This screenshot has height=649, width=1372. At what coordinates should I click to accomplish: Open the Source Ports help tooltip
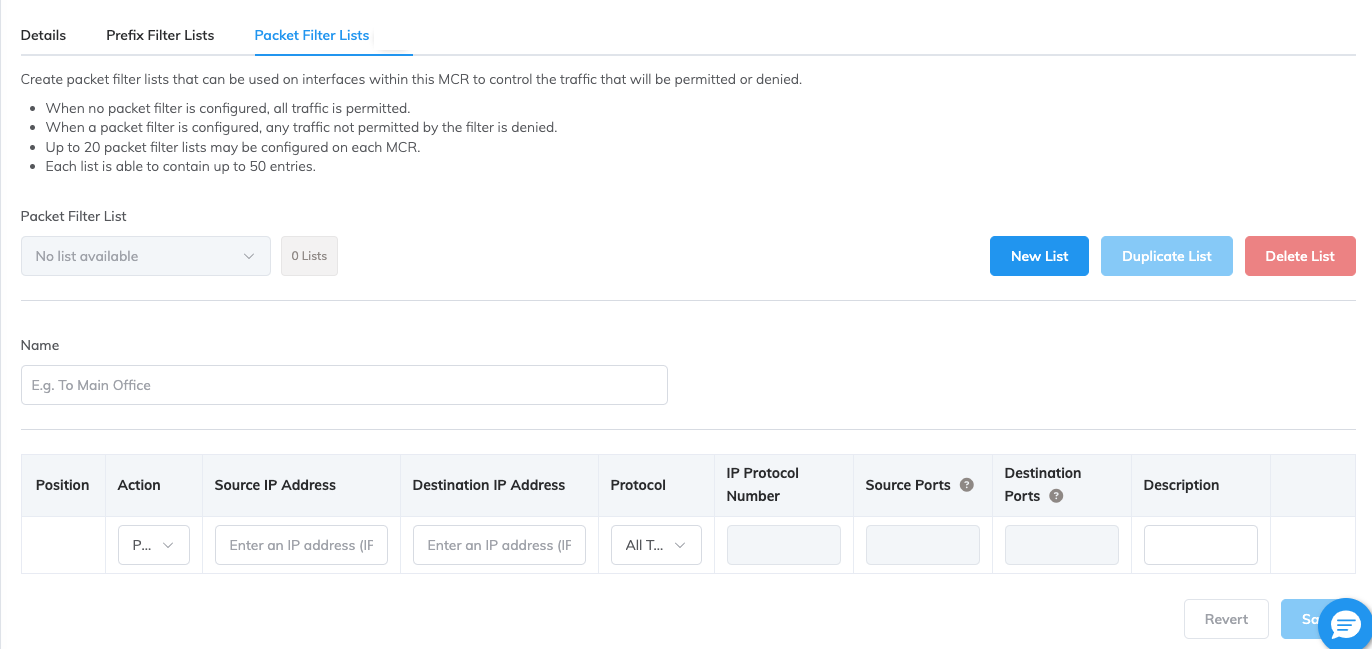tap(966, 484)
